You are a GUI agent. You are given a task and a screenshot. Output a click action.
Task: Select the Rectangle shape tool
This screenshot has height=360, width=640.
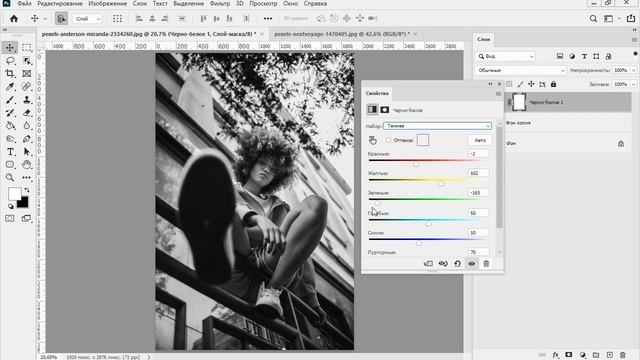(10, 164)
